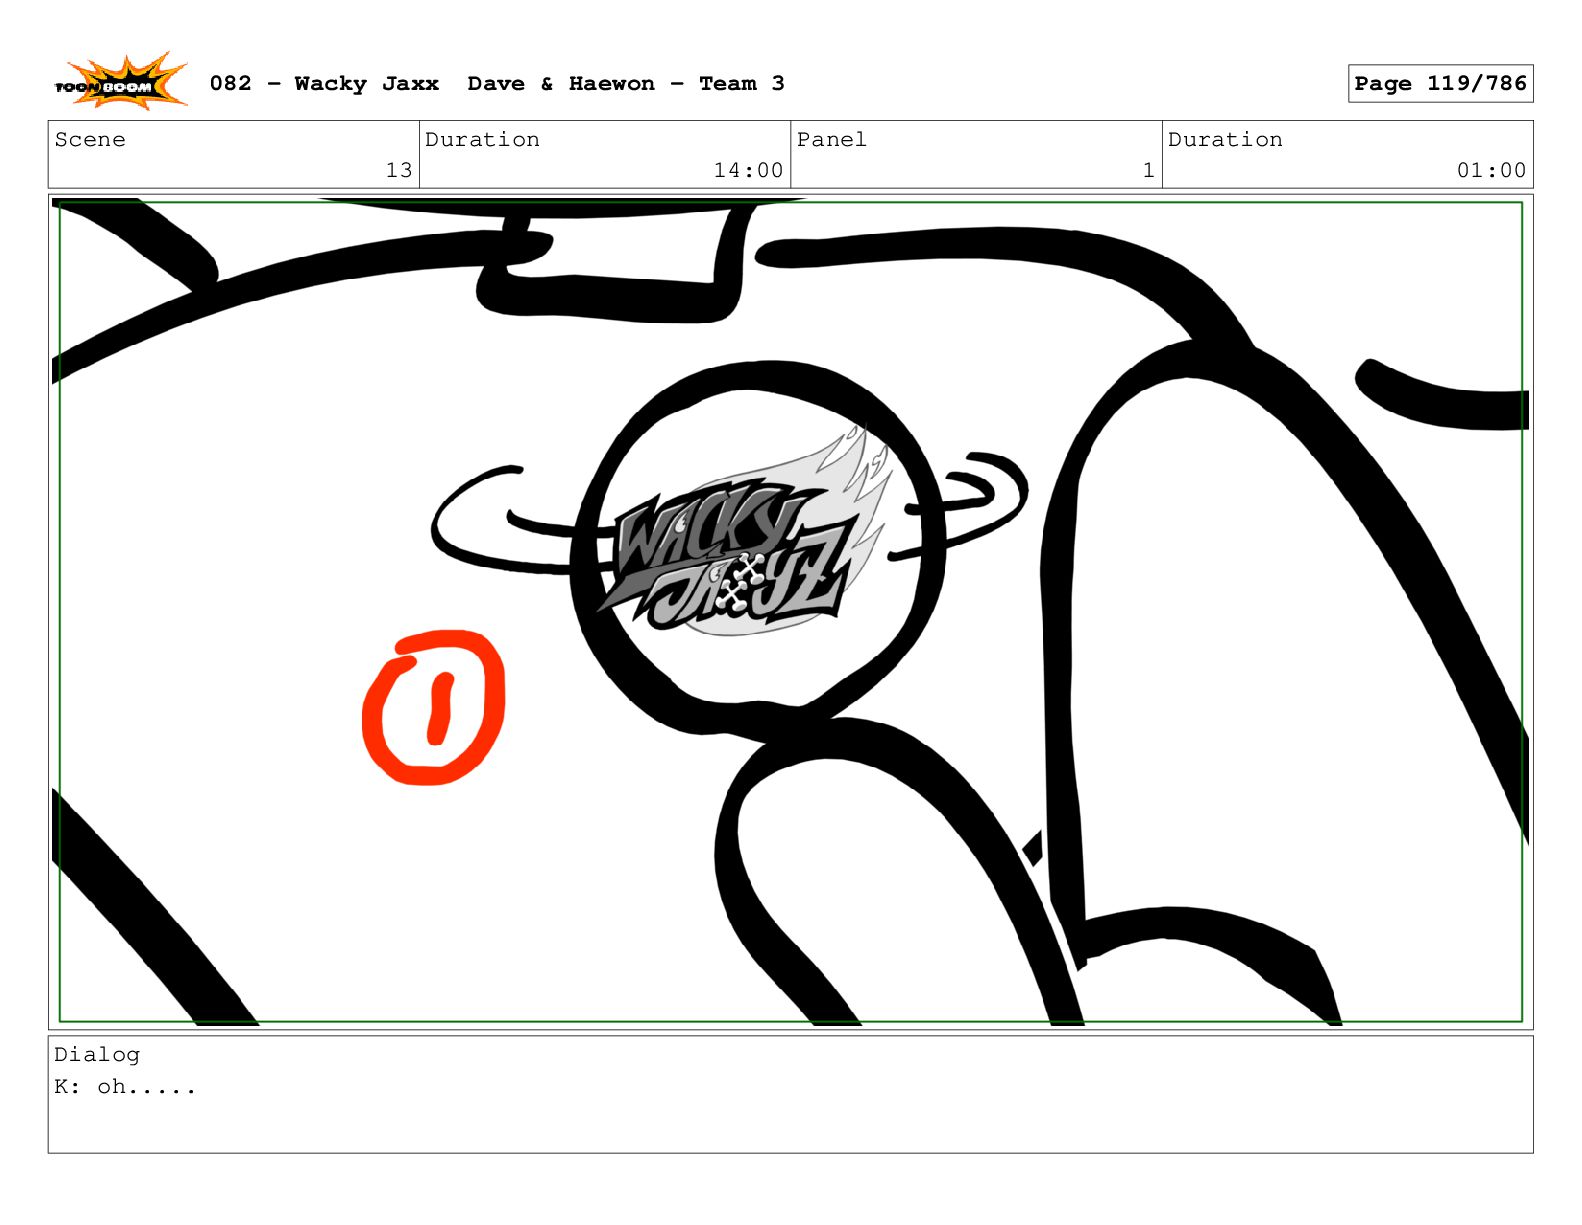Screen dimensions: 1582x1225
Task: Click the 'Scene' label
Action: coord(90,140)
